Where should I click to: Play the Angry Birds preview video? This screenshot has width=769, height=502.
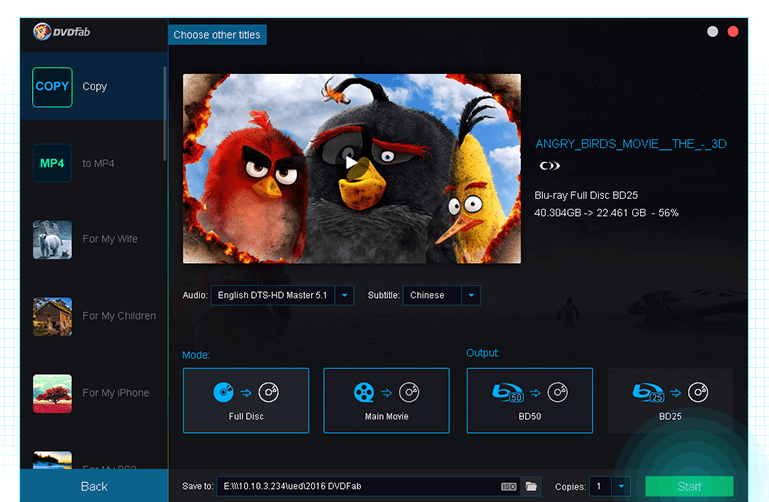coord(351,163)
